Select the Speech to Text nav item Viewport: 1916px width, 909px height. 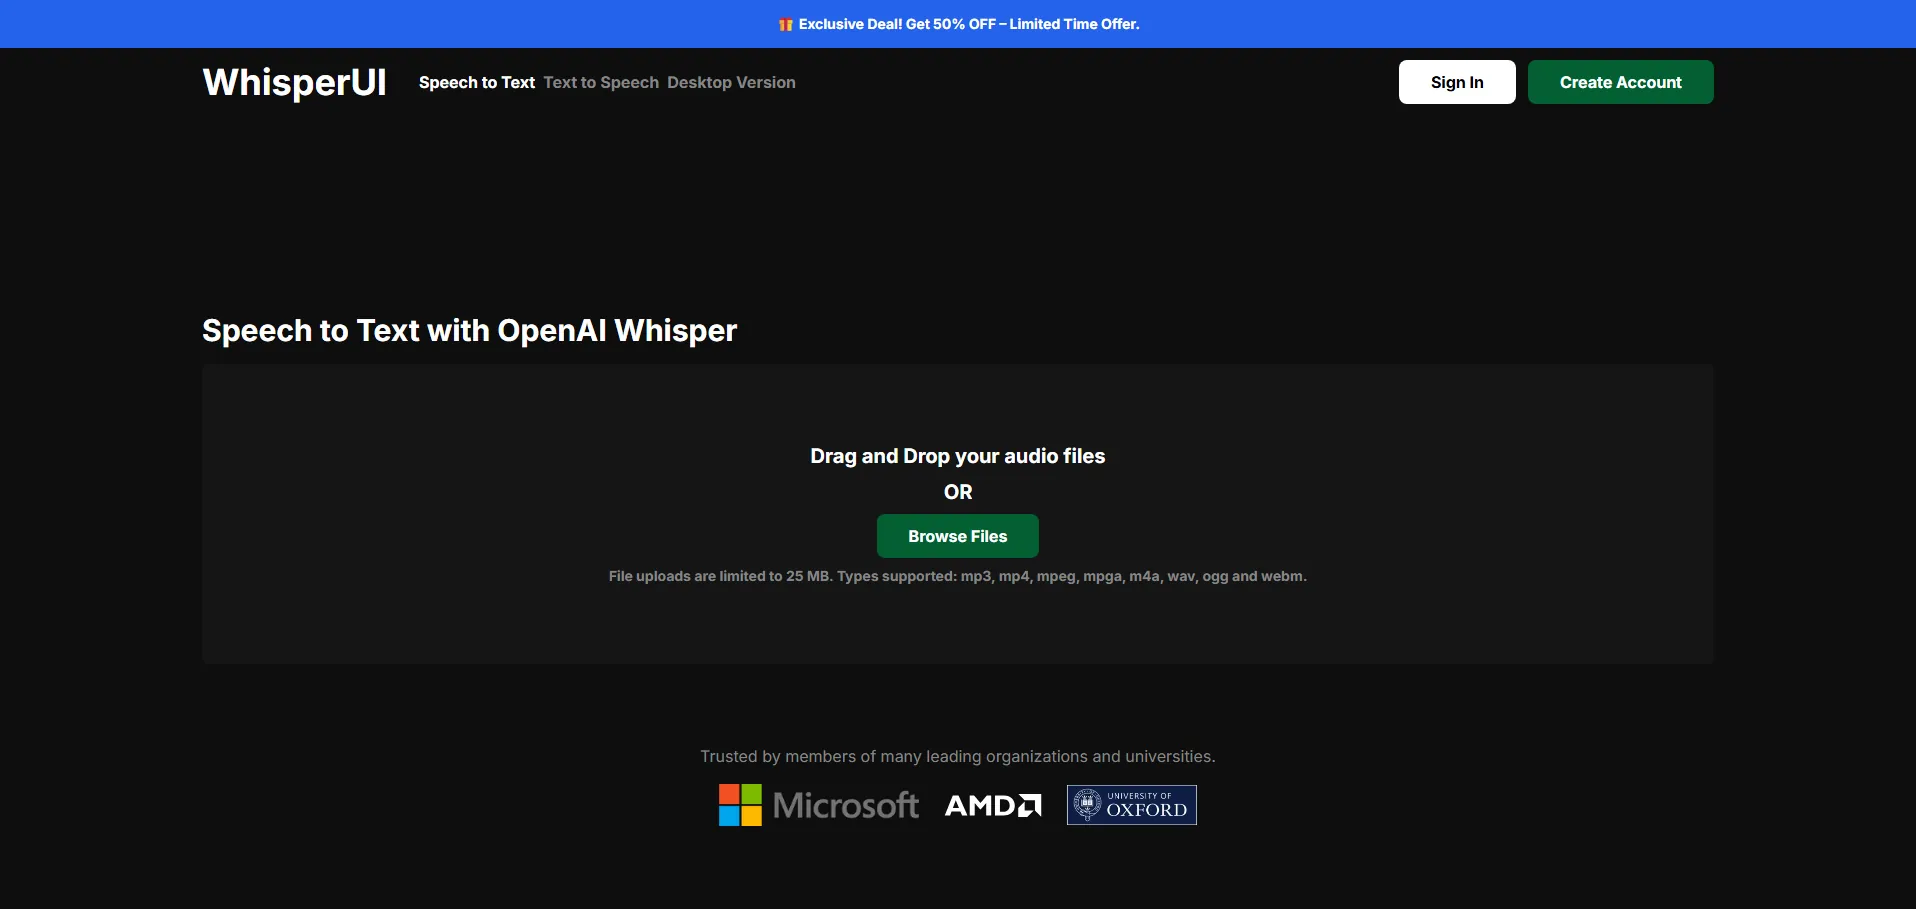(476, 83)
